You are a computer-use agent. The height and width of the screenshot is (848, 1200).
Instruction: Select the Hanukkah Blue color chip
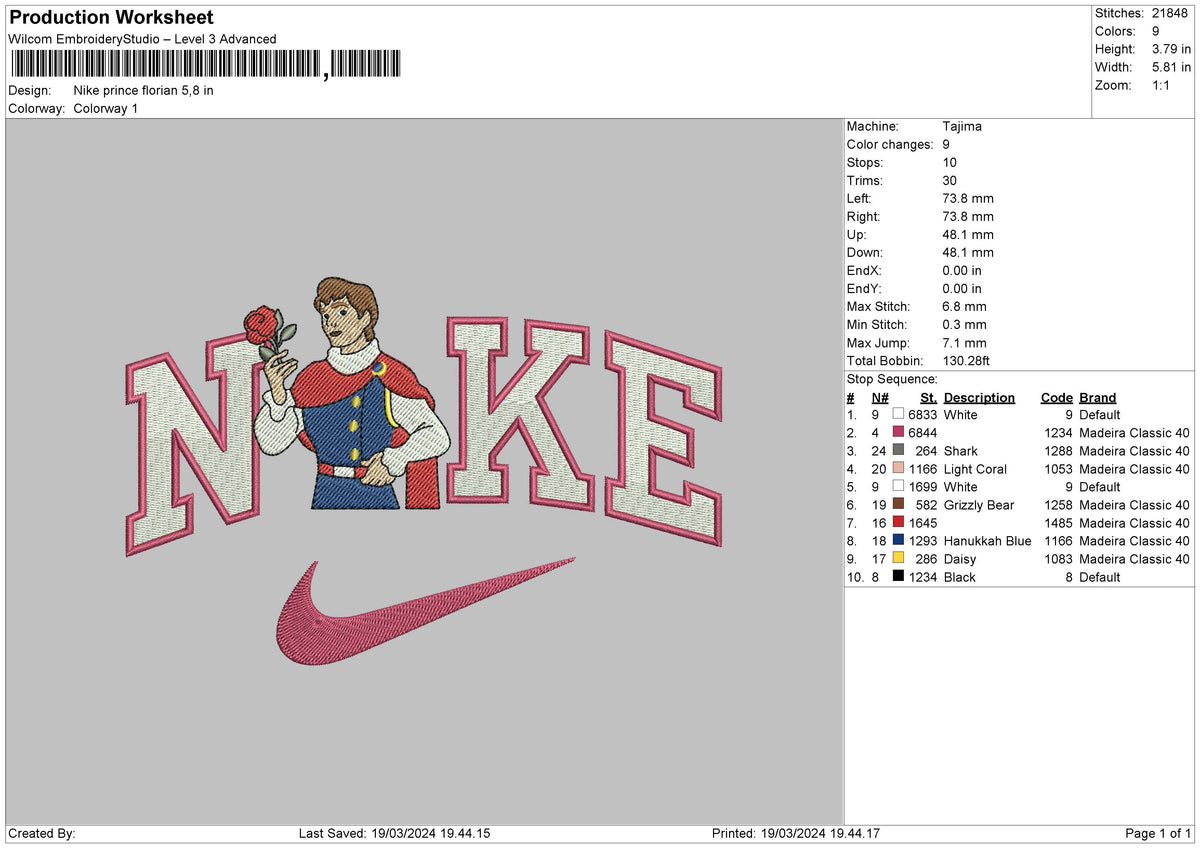click(x=899, y=541)
